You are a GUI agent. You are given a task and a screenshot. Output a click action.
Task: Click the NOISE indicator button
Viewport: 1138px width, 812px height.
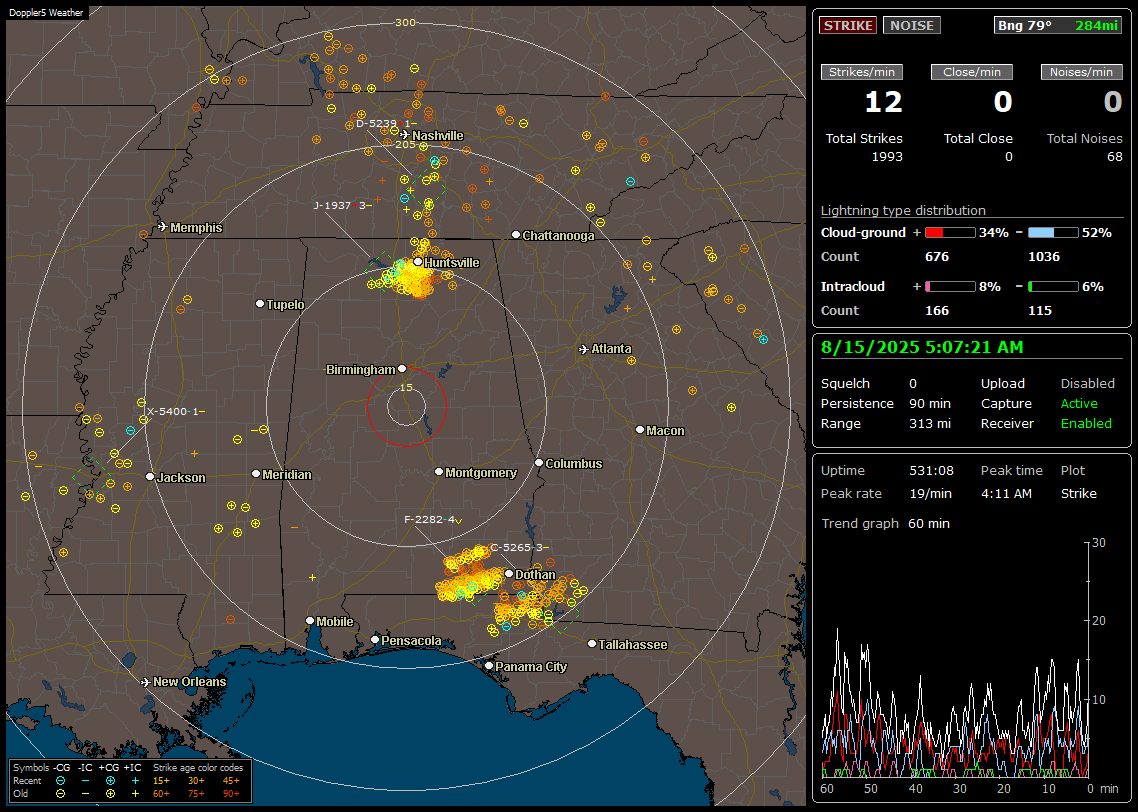tap(912, 25)
